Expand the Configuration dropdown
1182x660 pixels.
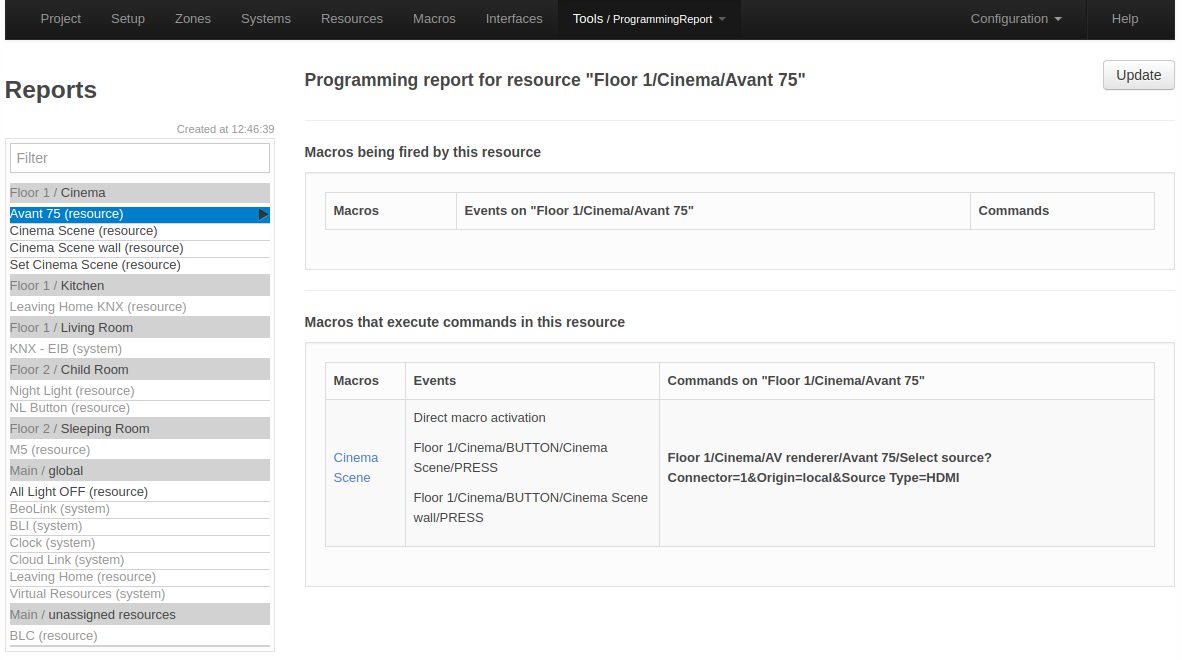1015,19
